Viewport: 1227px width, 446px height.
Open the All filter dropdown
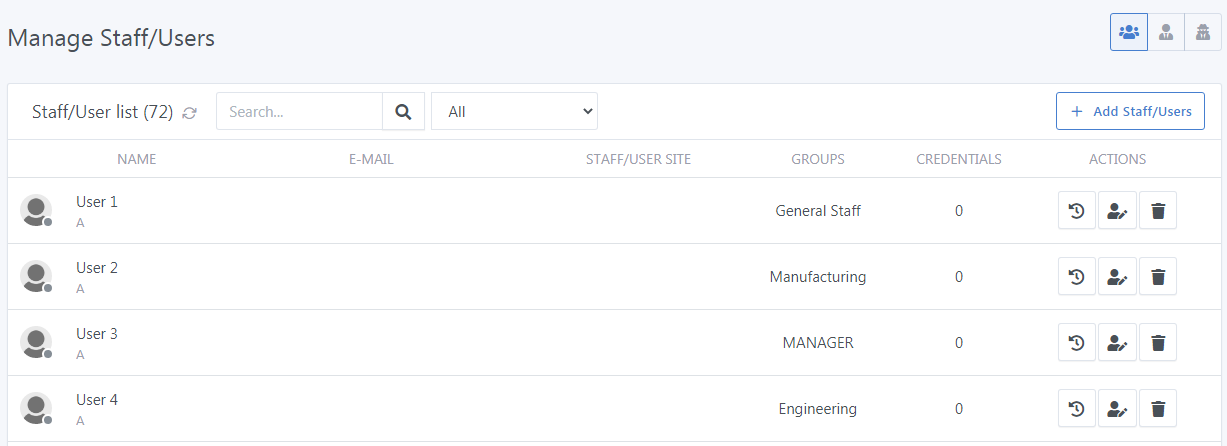point(514,112)
